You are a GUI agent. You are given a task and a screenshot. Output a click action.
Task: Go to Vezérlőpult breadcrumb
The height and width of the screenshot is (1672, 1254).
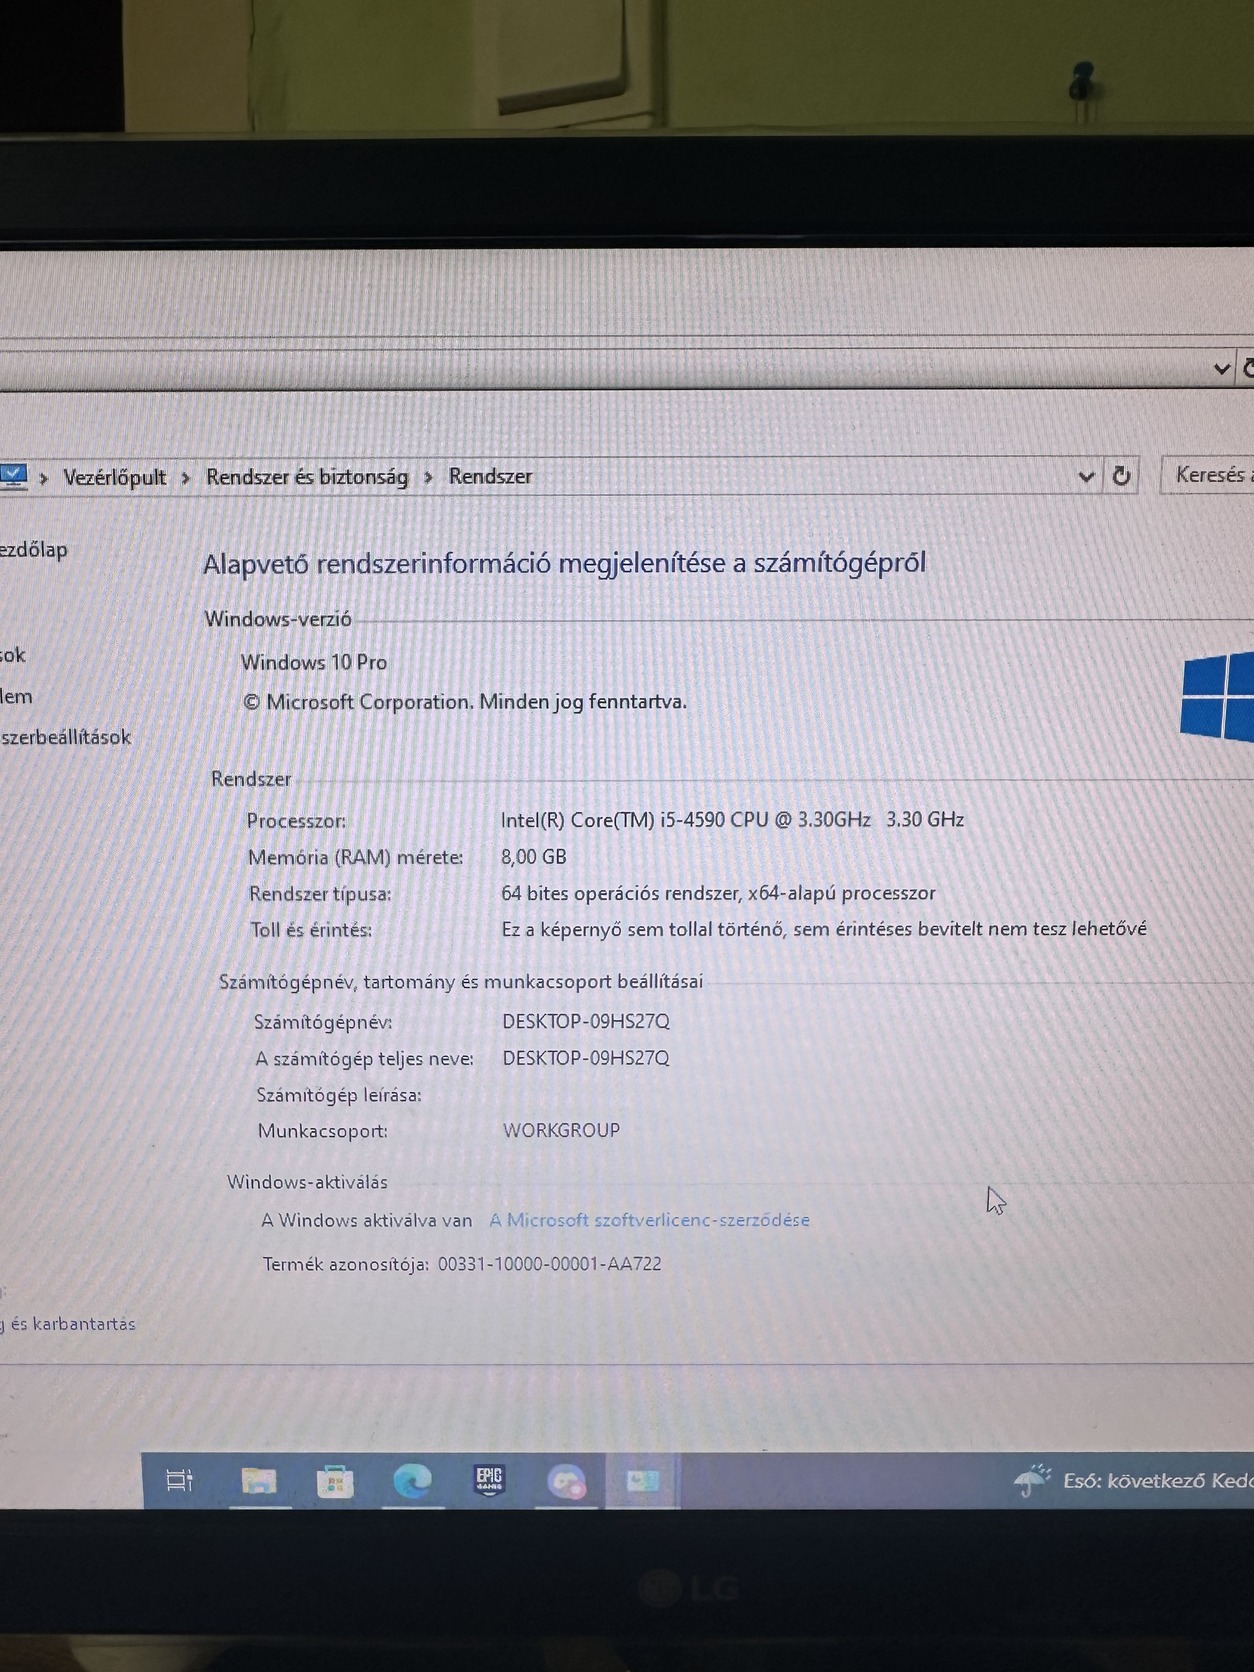(115, 477)
